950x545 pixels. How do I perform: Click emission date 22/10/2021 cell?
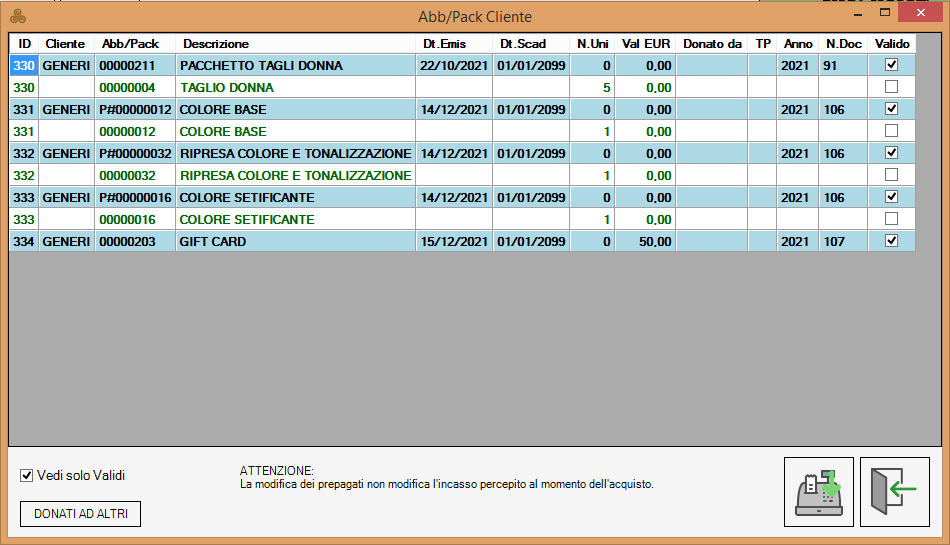pos(454,66)
